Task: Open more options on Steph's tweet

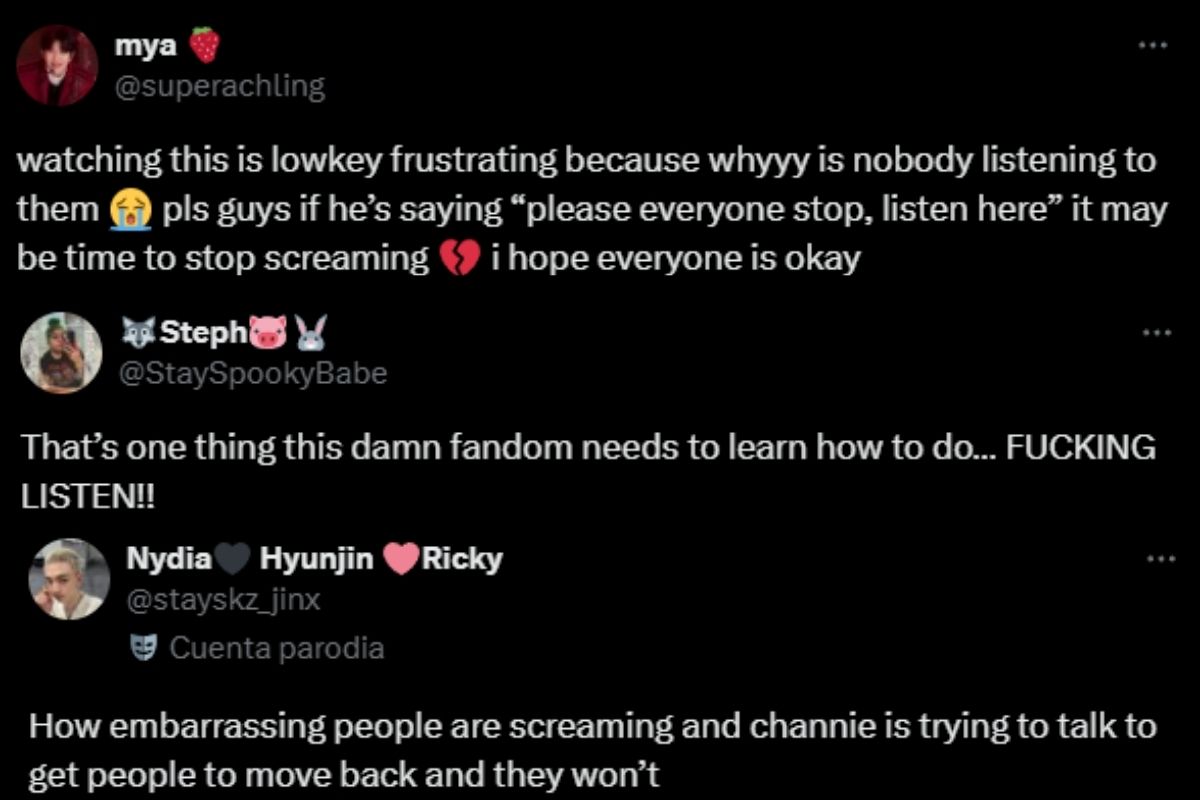Action: 1159,332
